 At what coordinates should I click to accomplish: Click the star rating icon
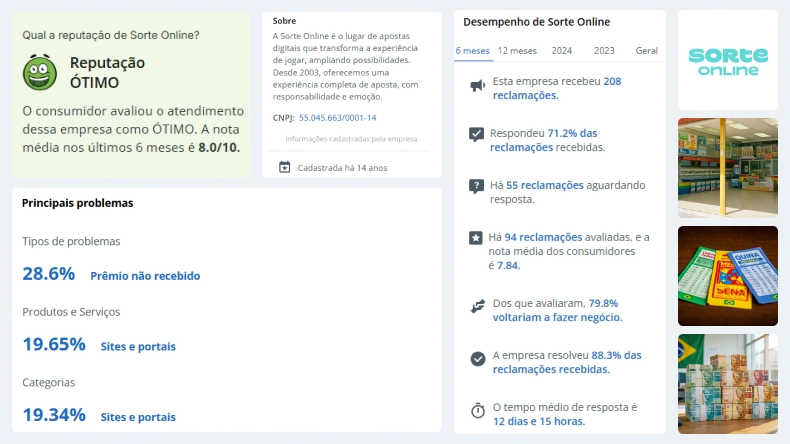tap(476, 238)
